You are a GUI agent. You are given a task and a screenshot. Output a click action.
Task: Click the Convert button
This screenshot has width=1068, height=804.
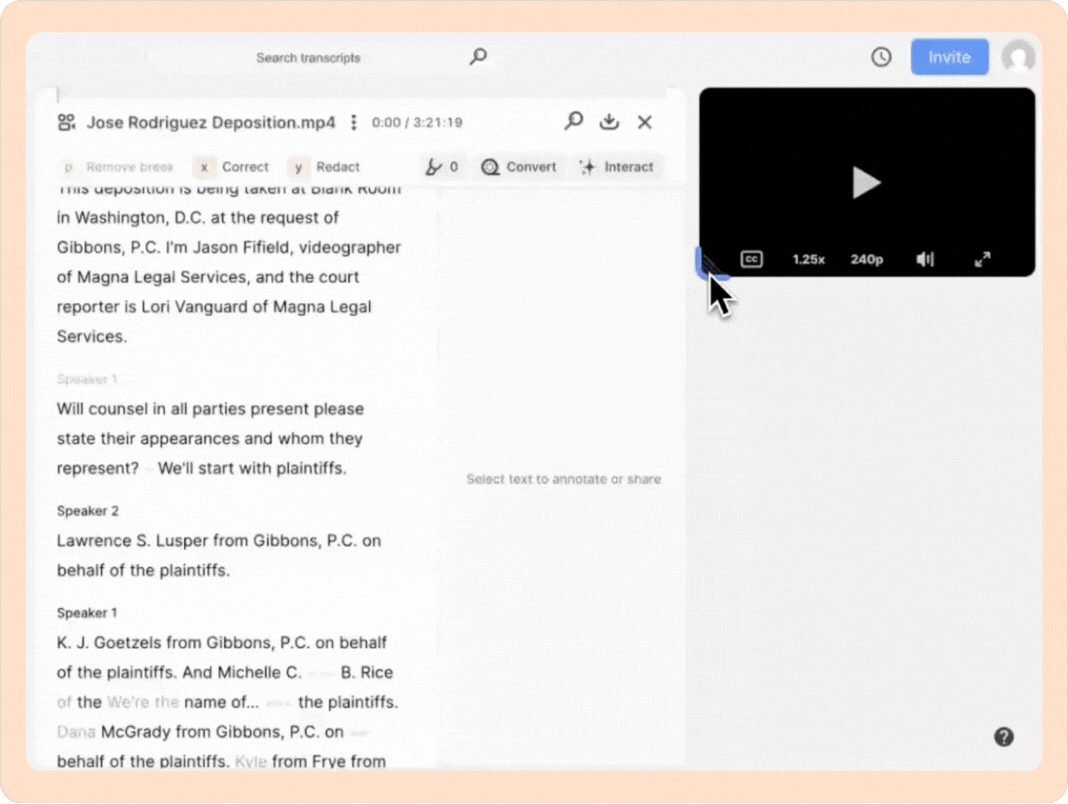point(519,167)
